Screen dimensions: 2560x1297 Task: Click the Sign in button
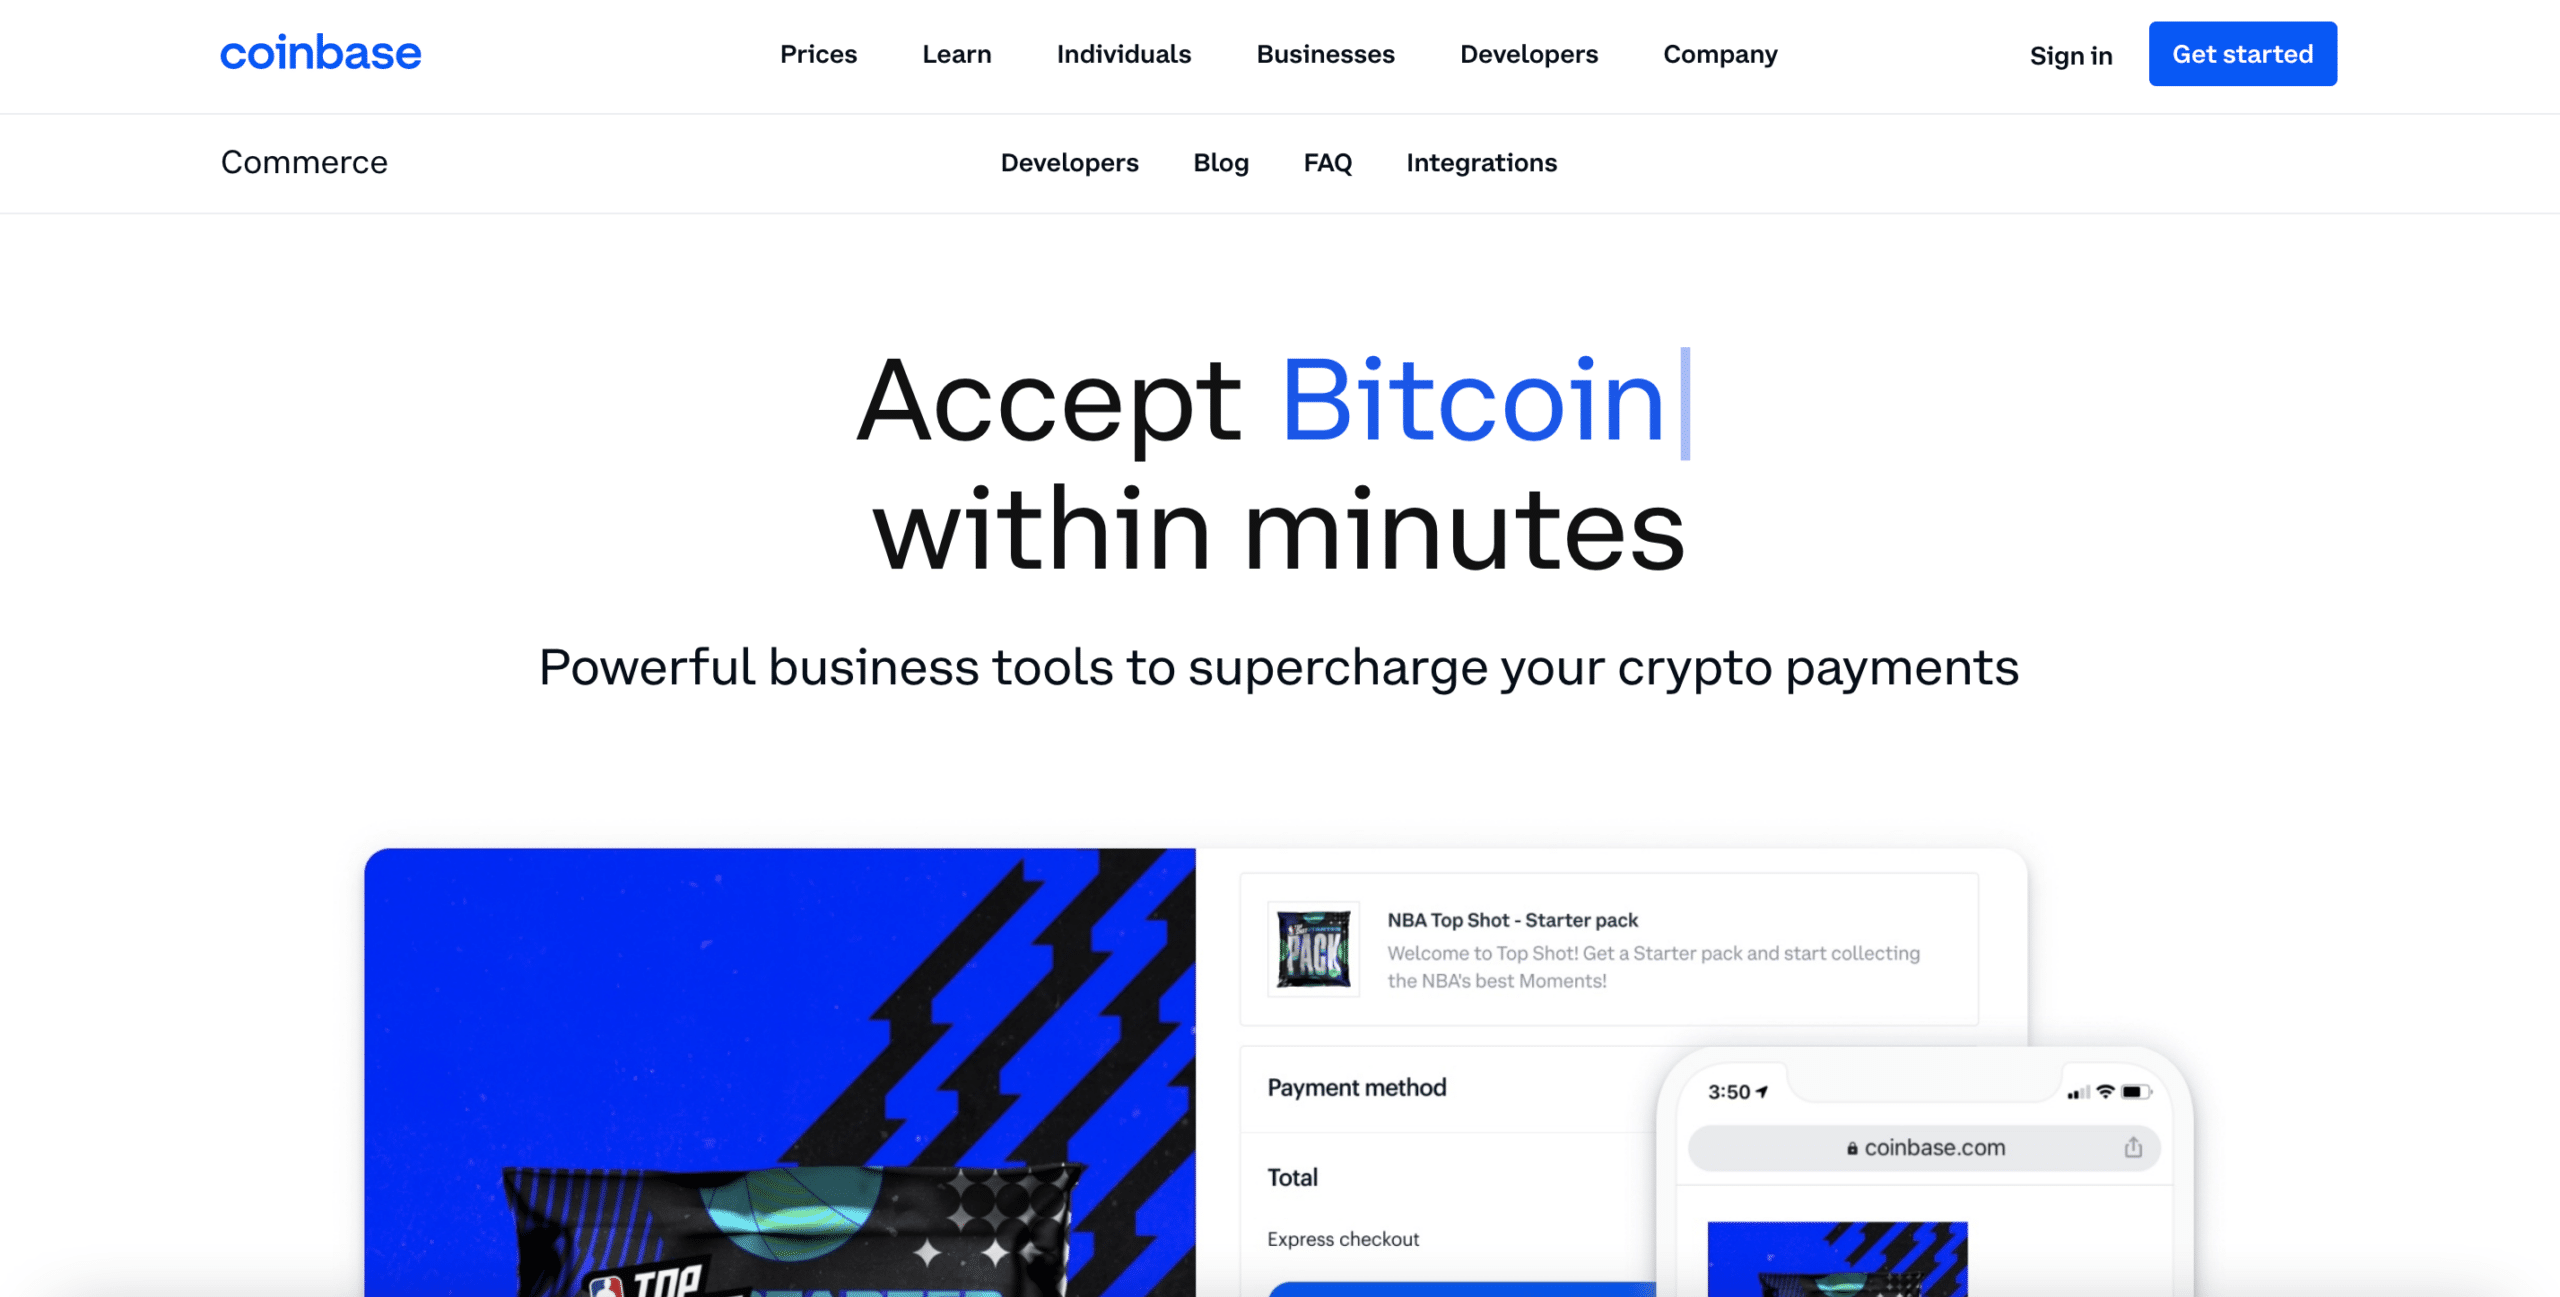click(x=2072, y=53)
